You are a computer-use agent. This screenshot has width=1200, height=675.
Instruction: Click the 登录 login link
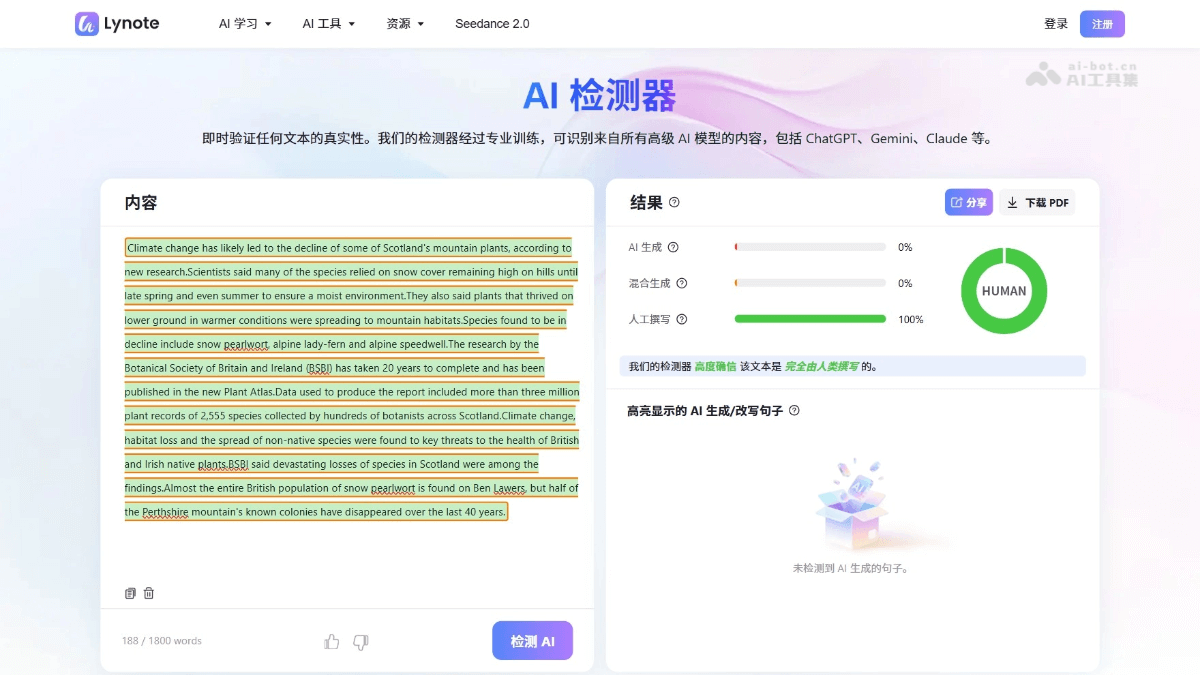click(1056, 24)
